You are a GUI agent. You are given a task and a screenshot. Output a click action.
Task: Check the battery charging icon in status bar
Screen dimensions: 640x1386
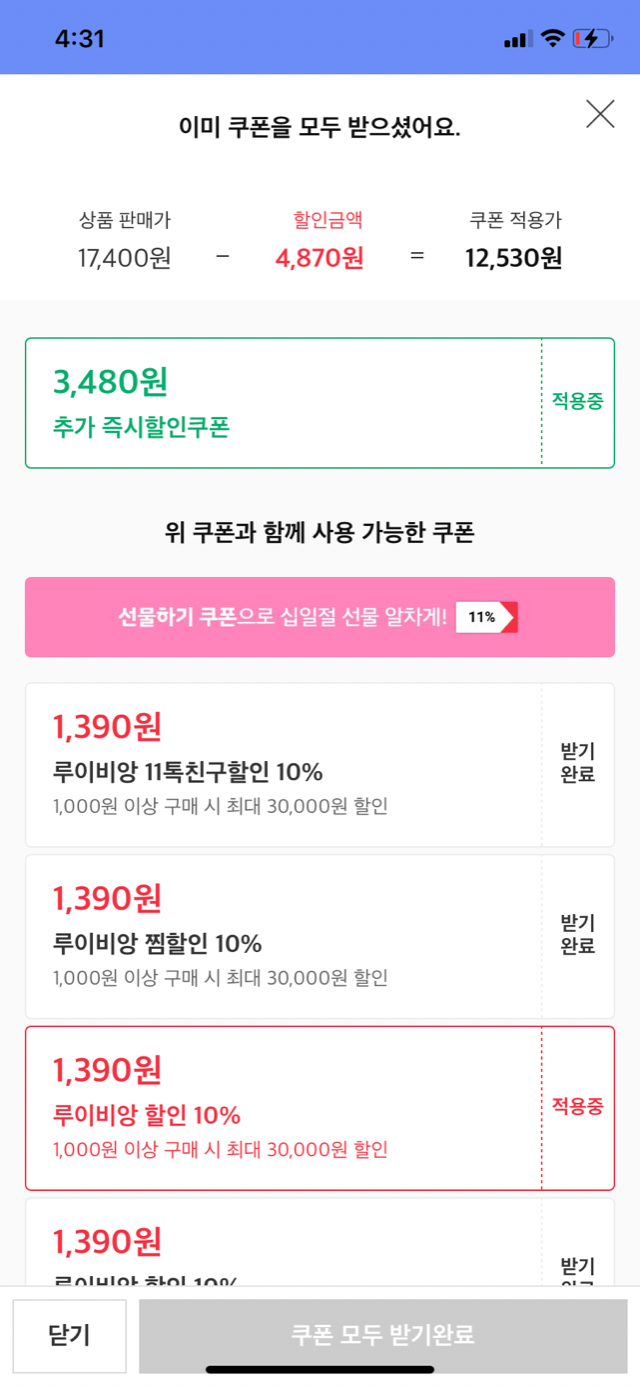(x=592, y=39)
